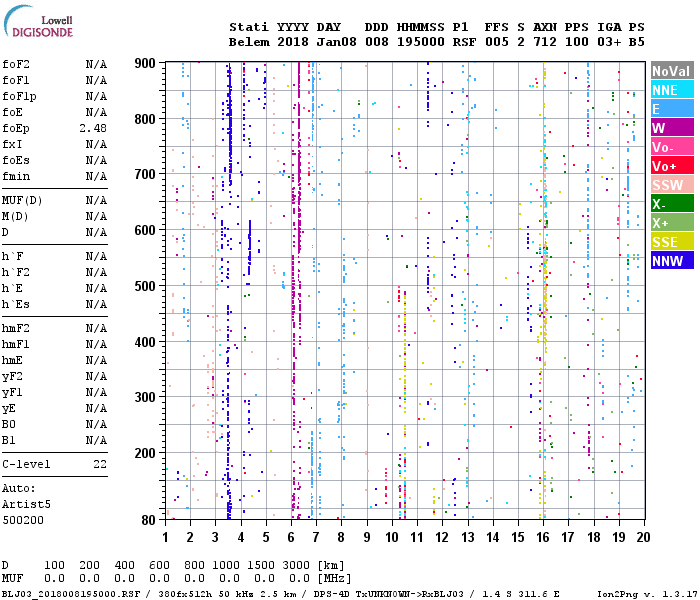Click the MUF(D) parameter label
Viewport: 700px width, 600px height.
(x=22, y=200)
